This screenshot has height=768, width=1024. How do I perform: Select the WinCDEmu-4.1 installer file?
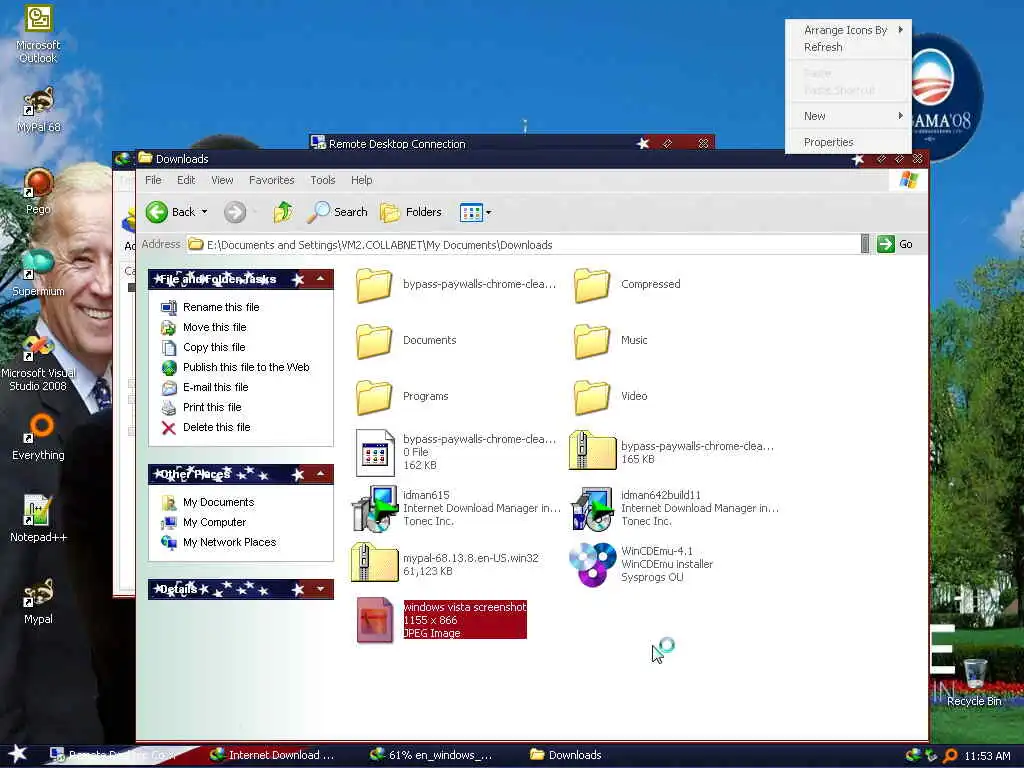pyautogui.click(x=641, y=564)
